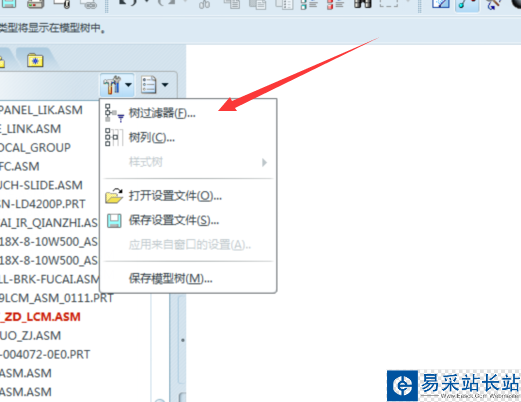This screenshot has width=521, height=402.
Task: Select UO_ZJ.ASM in the model tree
Action: point(30,335)
